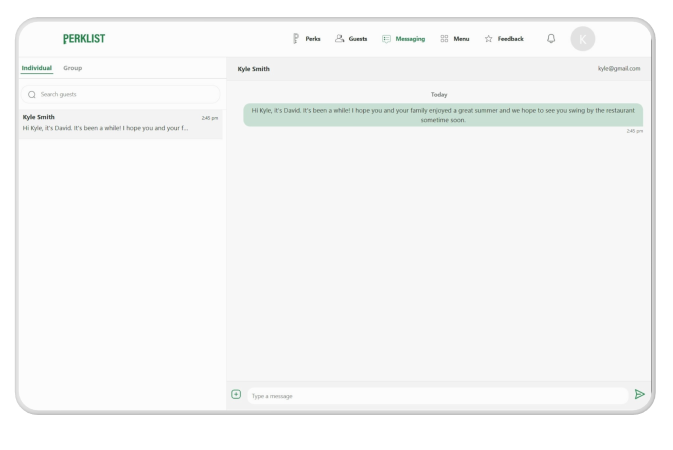Go to the Feedback page
Image resolution: width=673 pixels, height=450 pixels.
511,39
